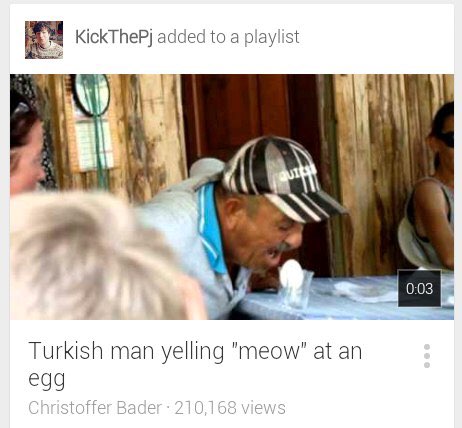Open the KickThePj channel name link
The width and height of the screenshot is (462, 428).
tap(114, 37)
